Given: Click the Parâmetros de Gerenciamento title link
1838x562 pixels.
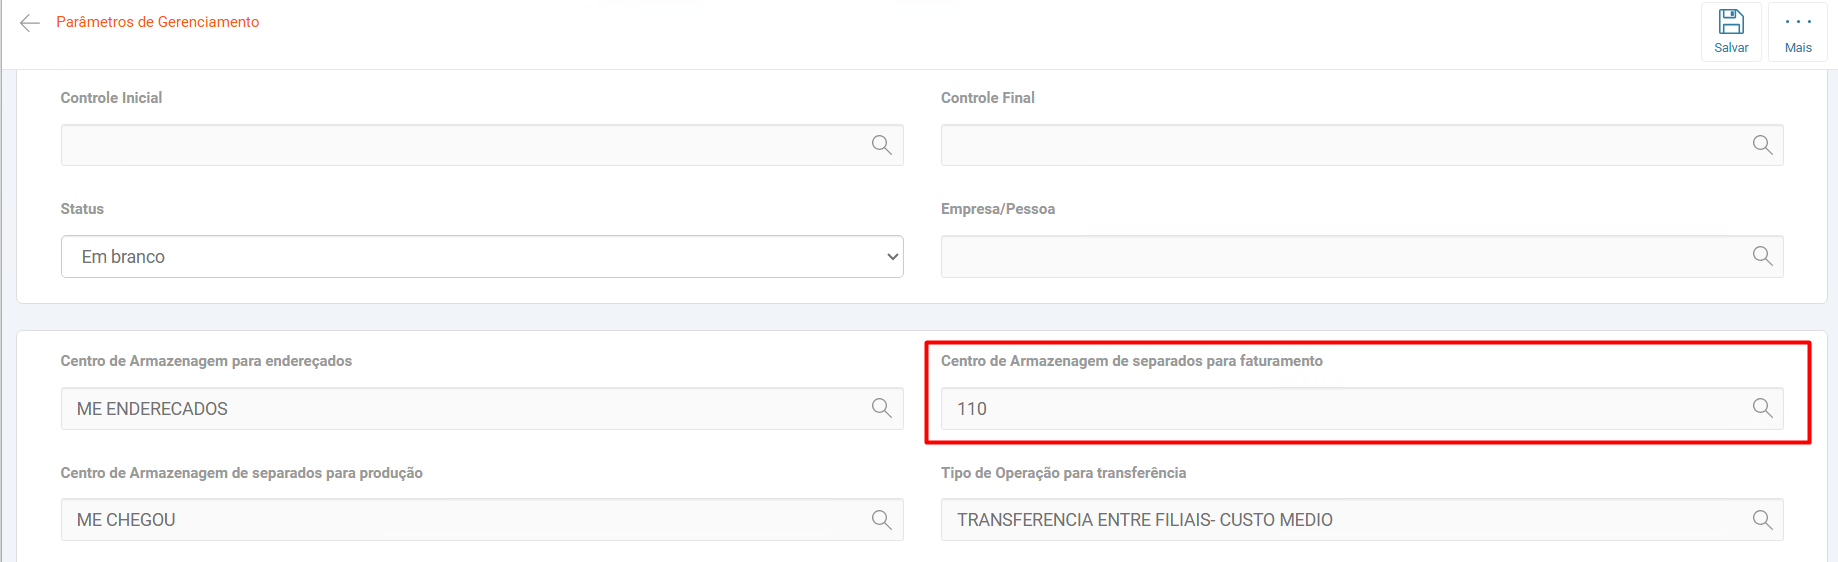Looking at the screenshot, I should tap(158, 22).
